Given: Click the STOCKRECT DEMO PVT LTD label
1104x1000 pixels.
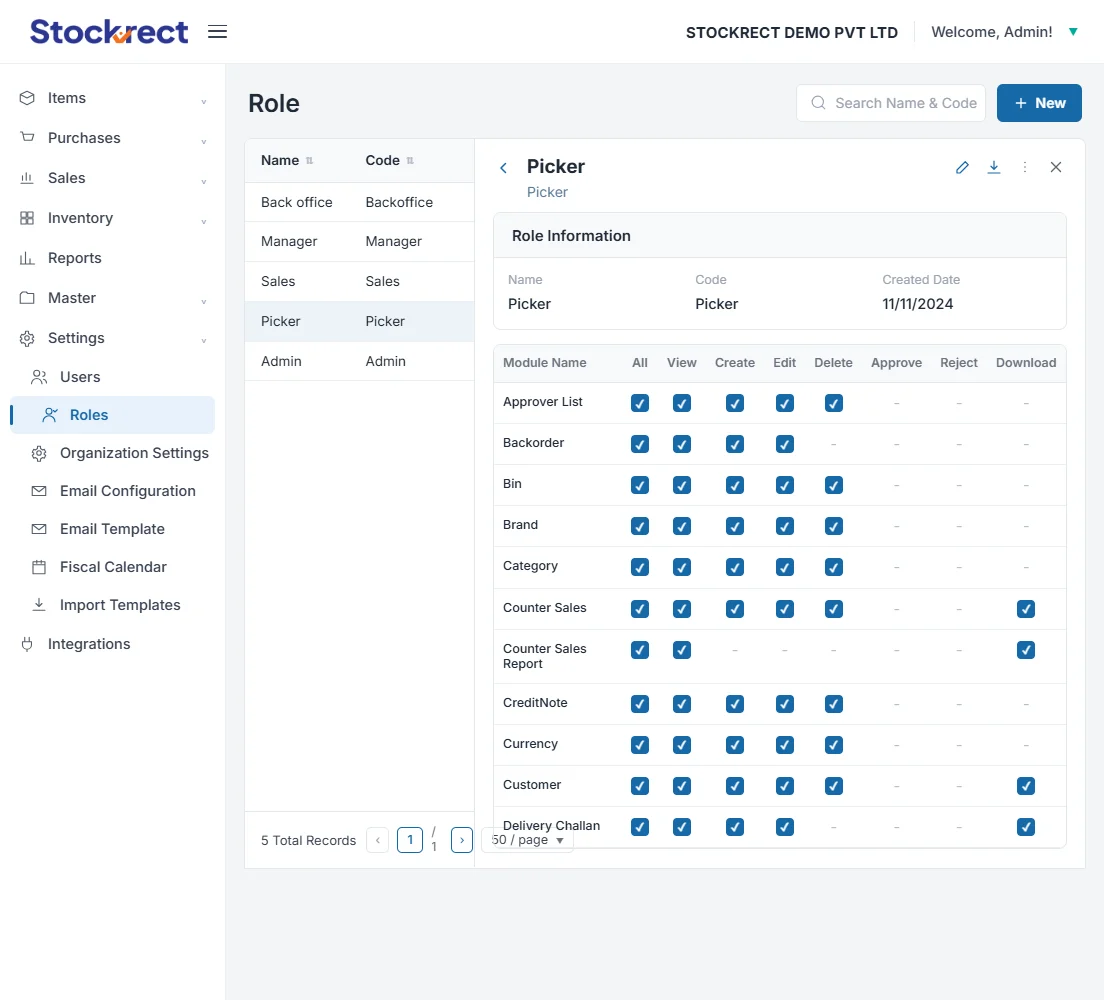Looking at the screenshot, I should point(791,32).
